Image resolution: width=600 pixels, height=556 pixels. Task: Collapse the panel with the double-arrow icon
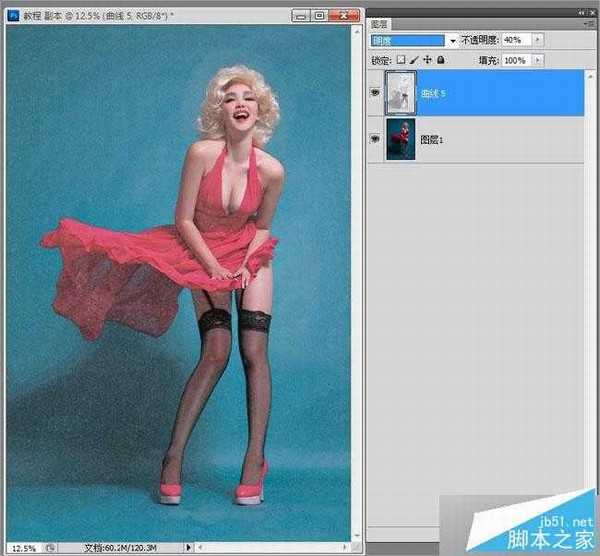581,13
